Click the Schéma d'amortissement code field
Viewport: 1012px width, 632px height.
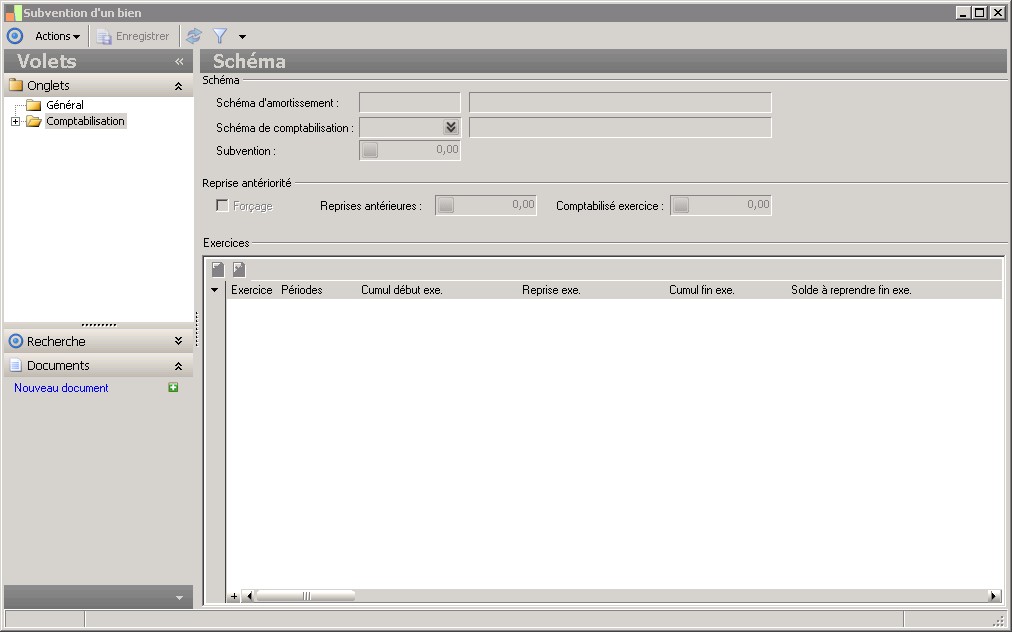409,103
